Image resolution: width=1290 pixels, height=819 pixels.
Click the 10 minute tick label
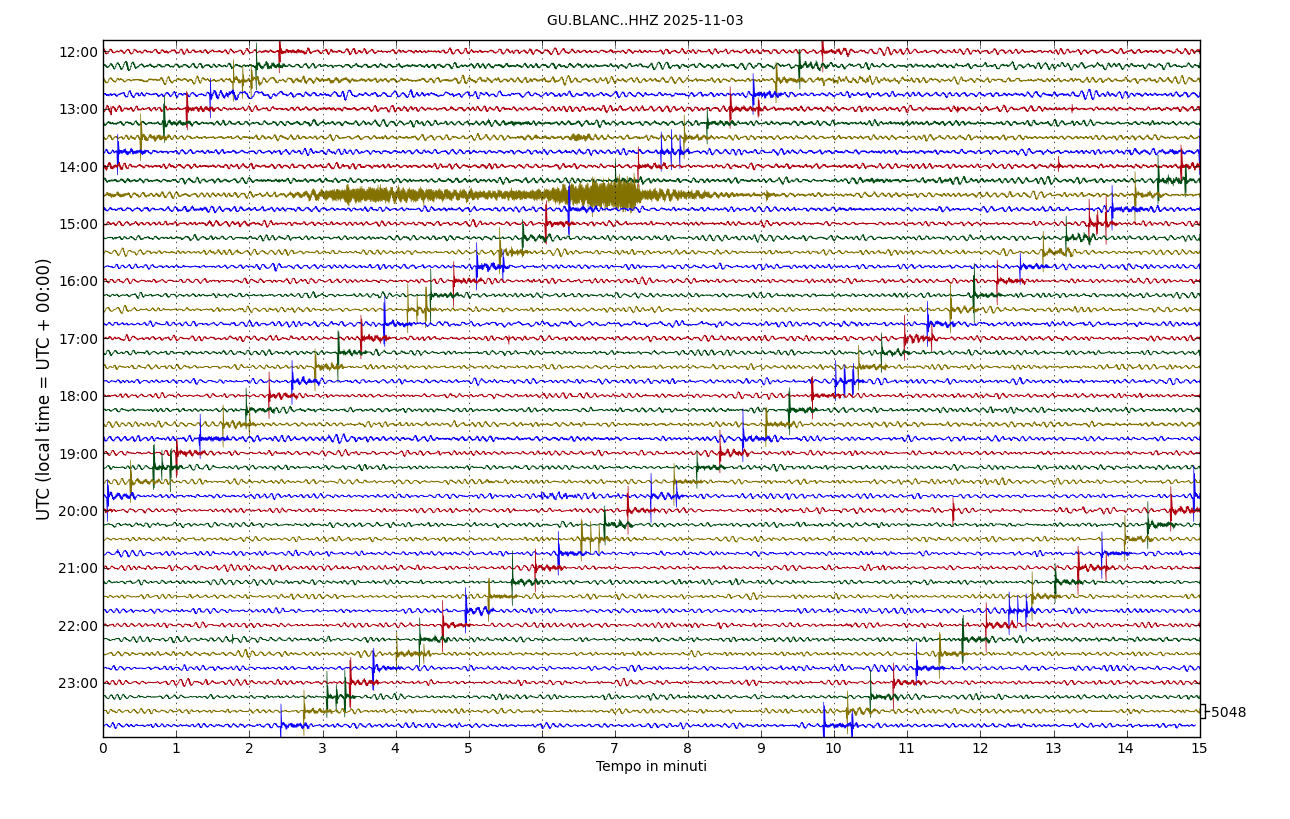coord(833,749)
